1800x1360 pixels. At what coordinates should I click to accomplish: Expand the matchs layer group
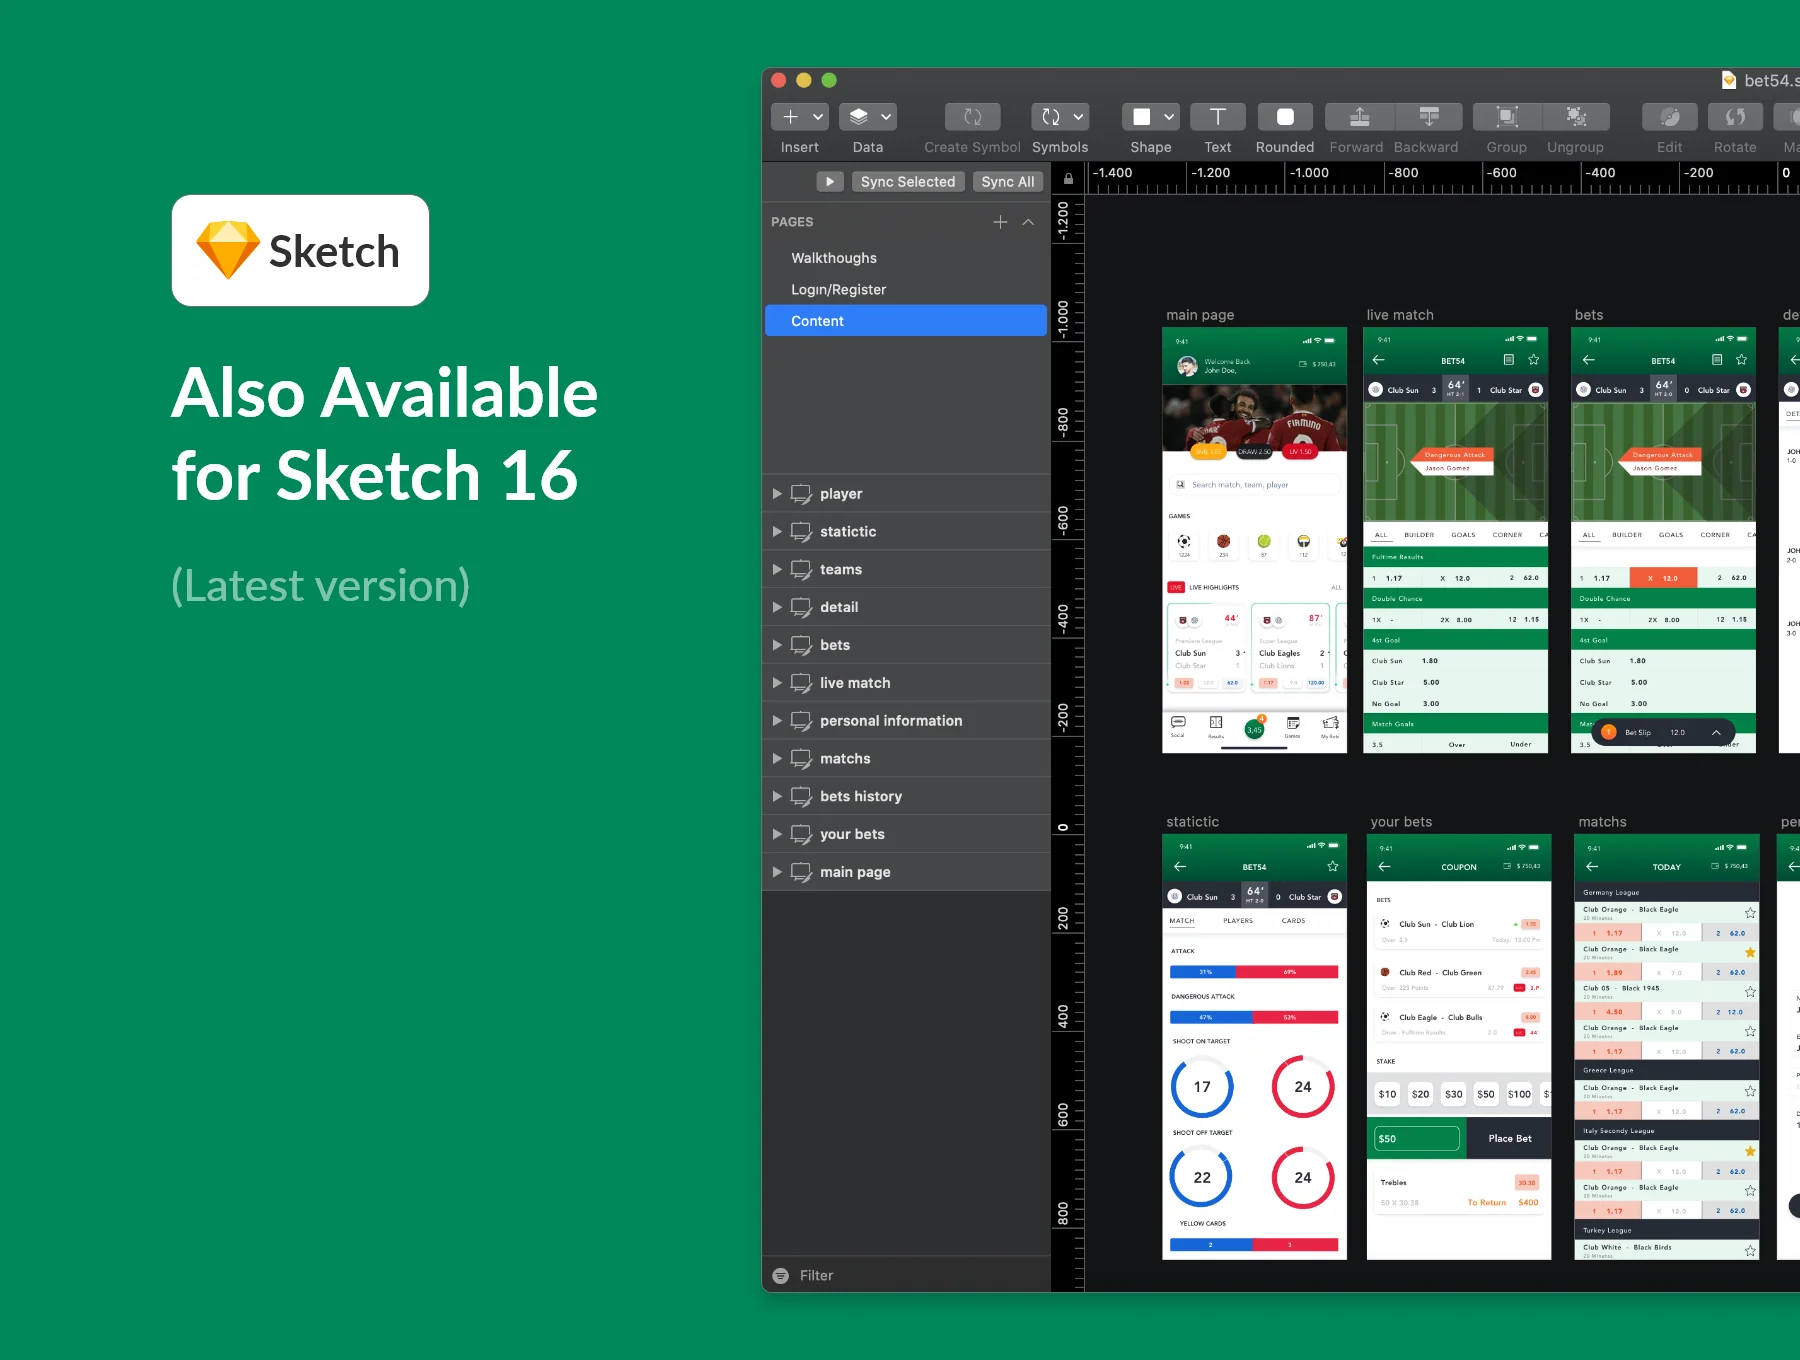(777, 759)
